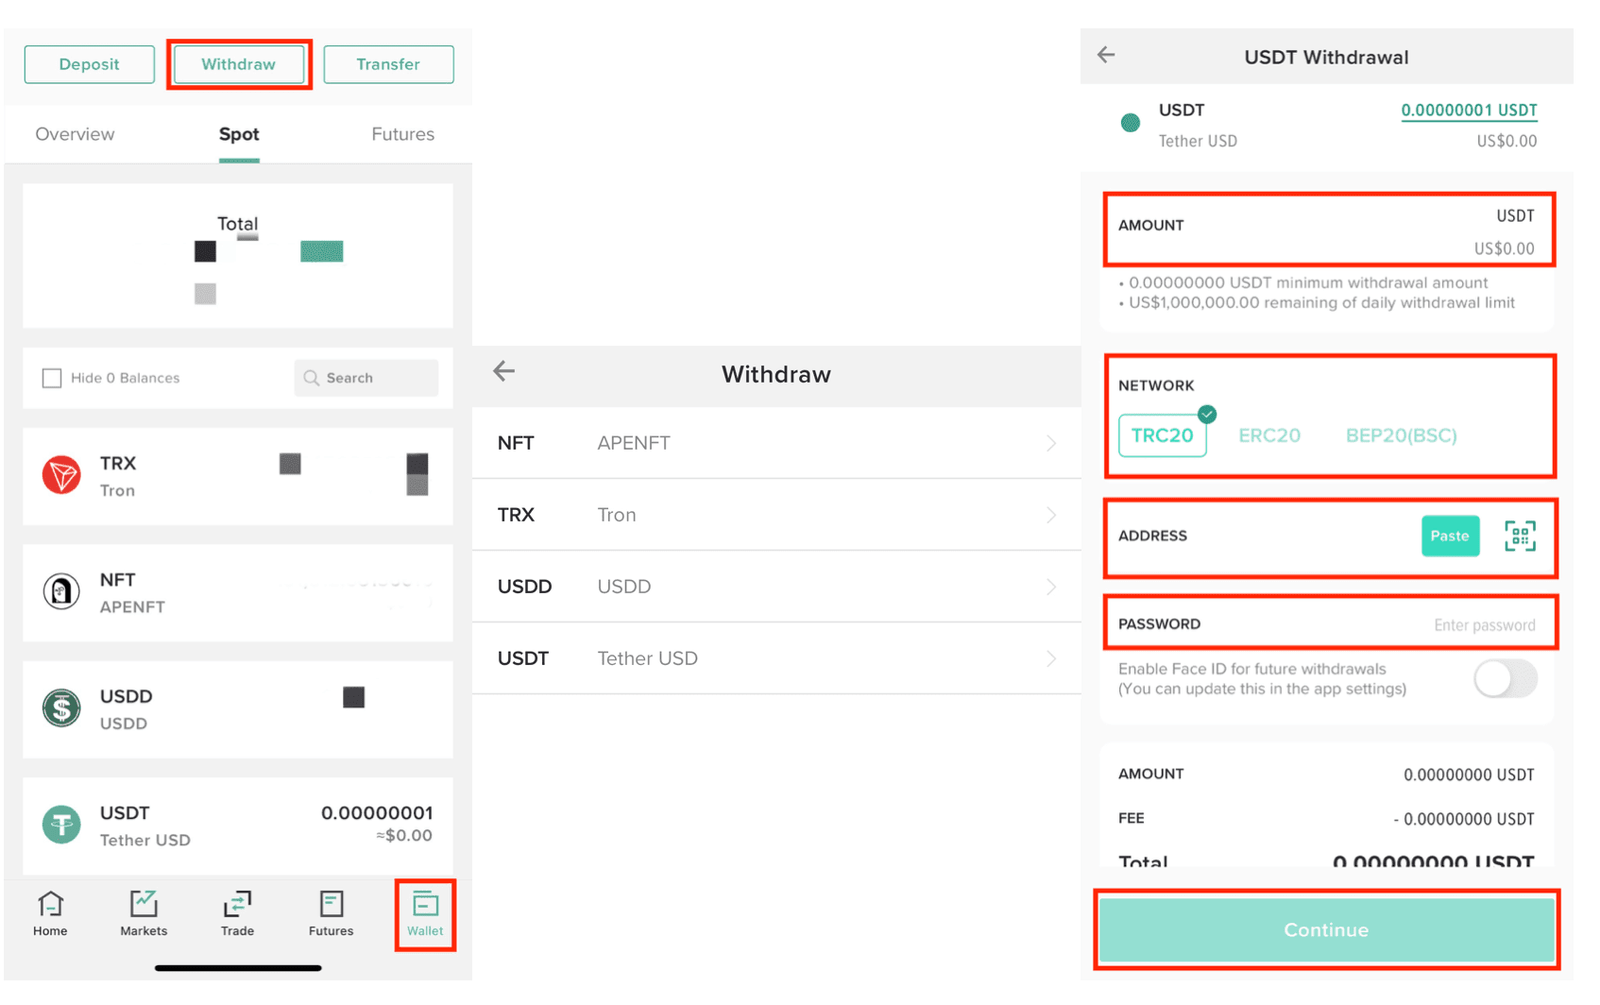The width and height of the screenshot is (1600, 1005).
Task: Tap the QR code scanner icon in Address field
Action: point(1520,536)
